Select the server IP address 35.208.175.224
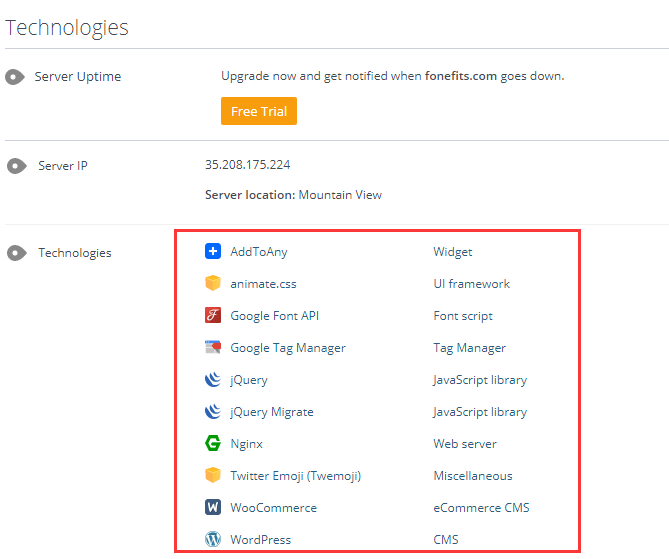 point(247,165)
